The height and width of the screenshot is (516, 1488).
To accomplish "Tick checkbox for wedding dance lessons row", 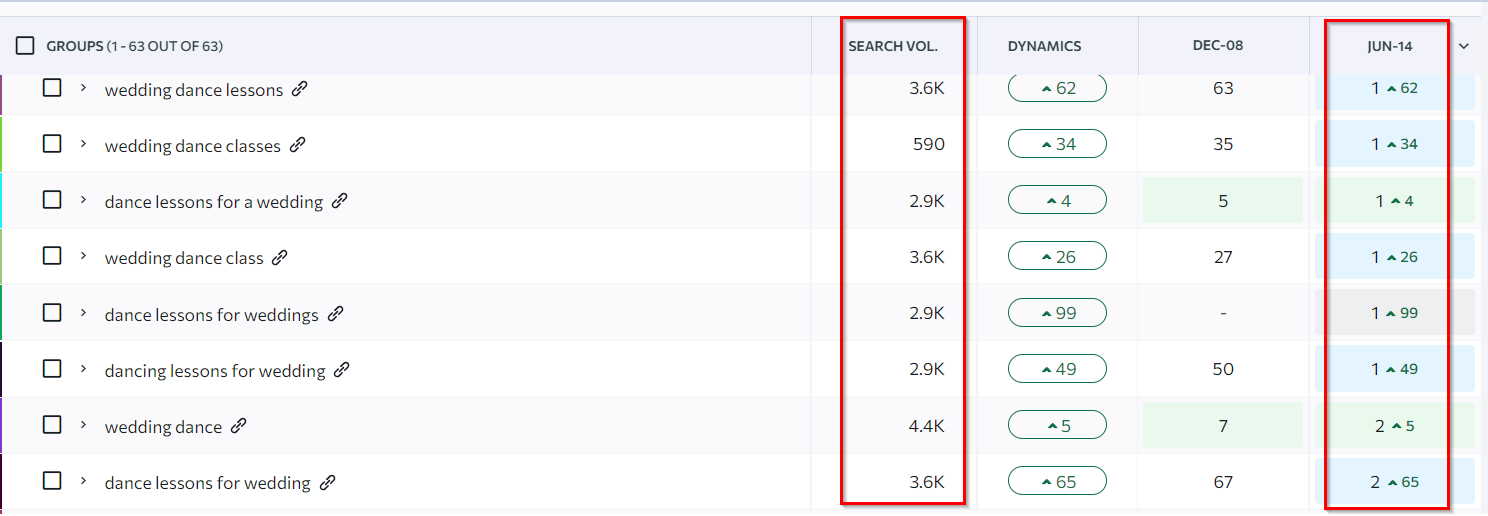I will [x=52, y=88].
